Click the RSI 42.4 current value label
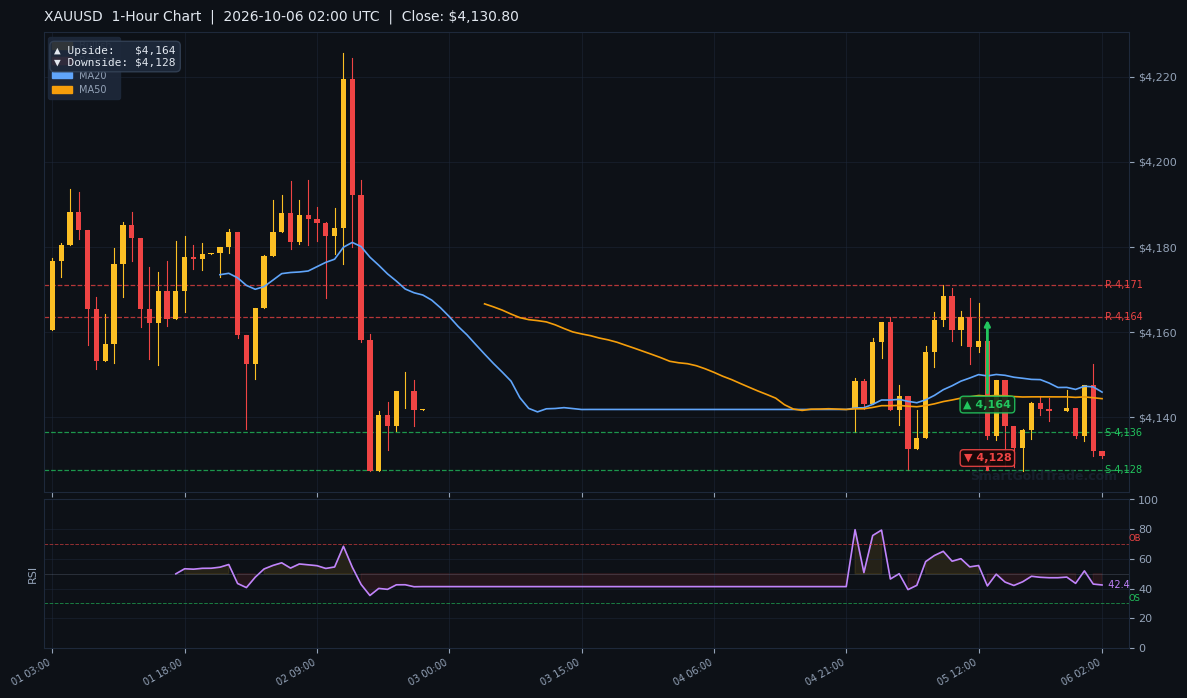Viewport: 1187px width, 698px height. [1118, 584]
